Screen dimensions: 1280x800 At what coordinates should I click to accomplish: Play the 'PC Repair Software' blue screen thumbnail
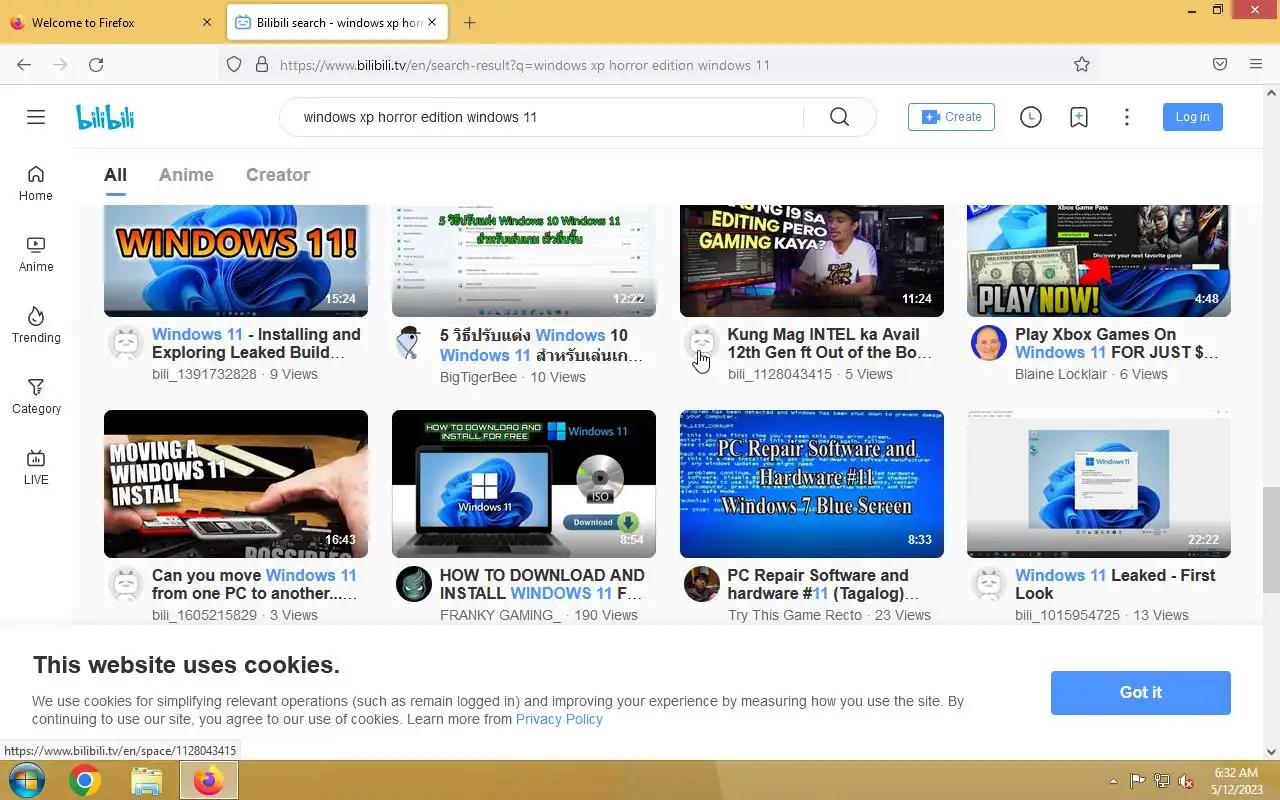pyautogui.click(x=812, y=484)
